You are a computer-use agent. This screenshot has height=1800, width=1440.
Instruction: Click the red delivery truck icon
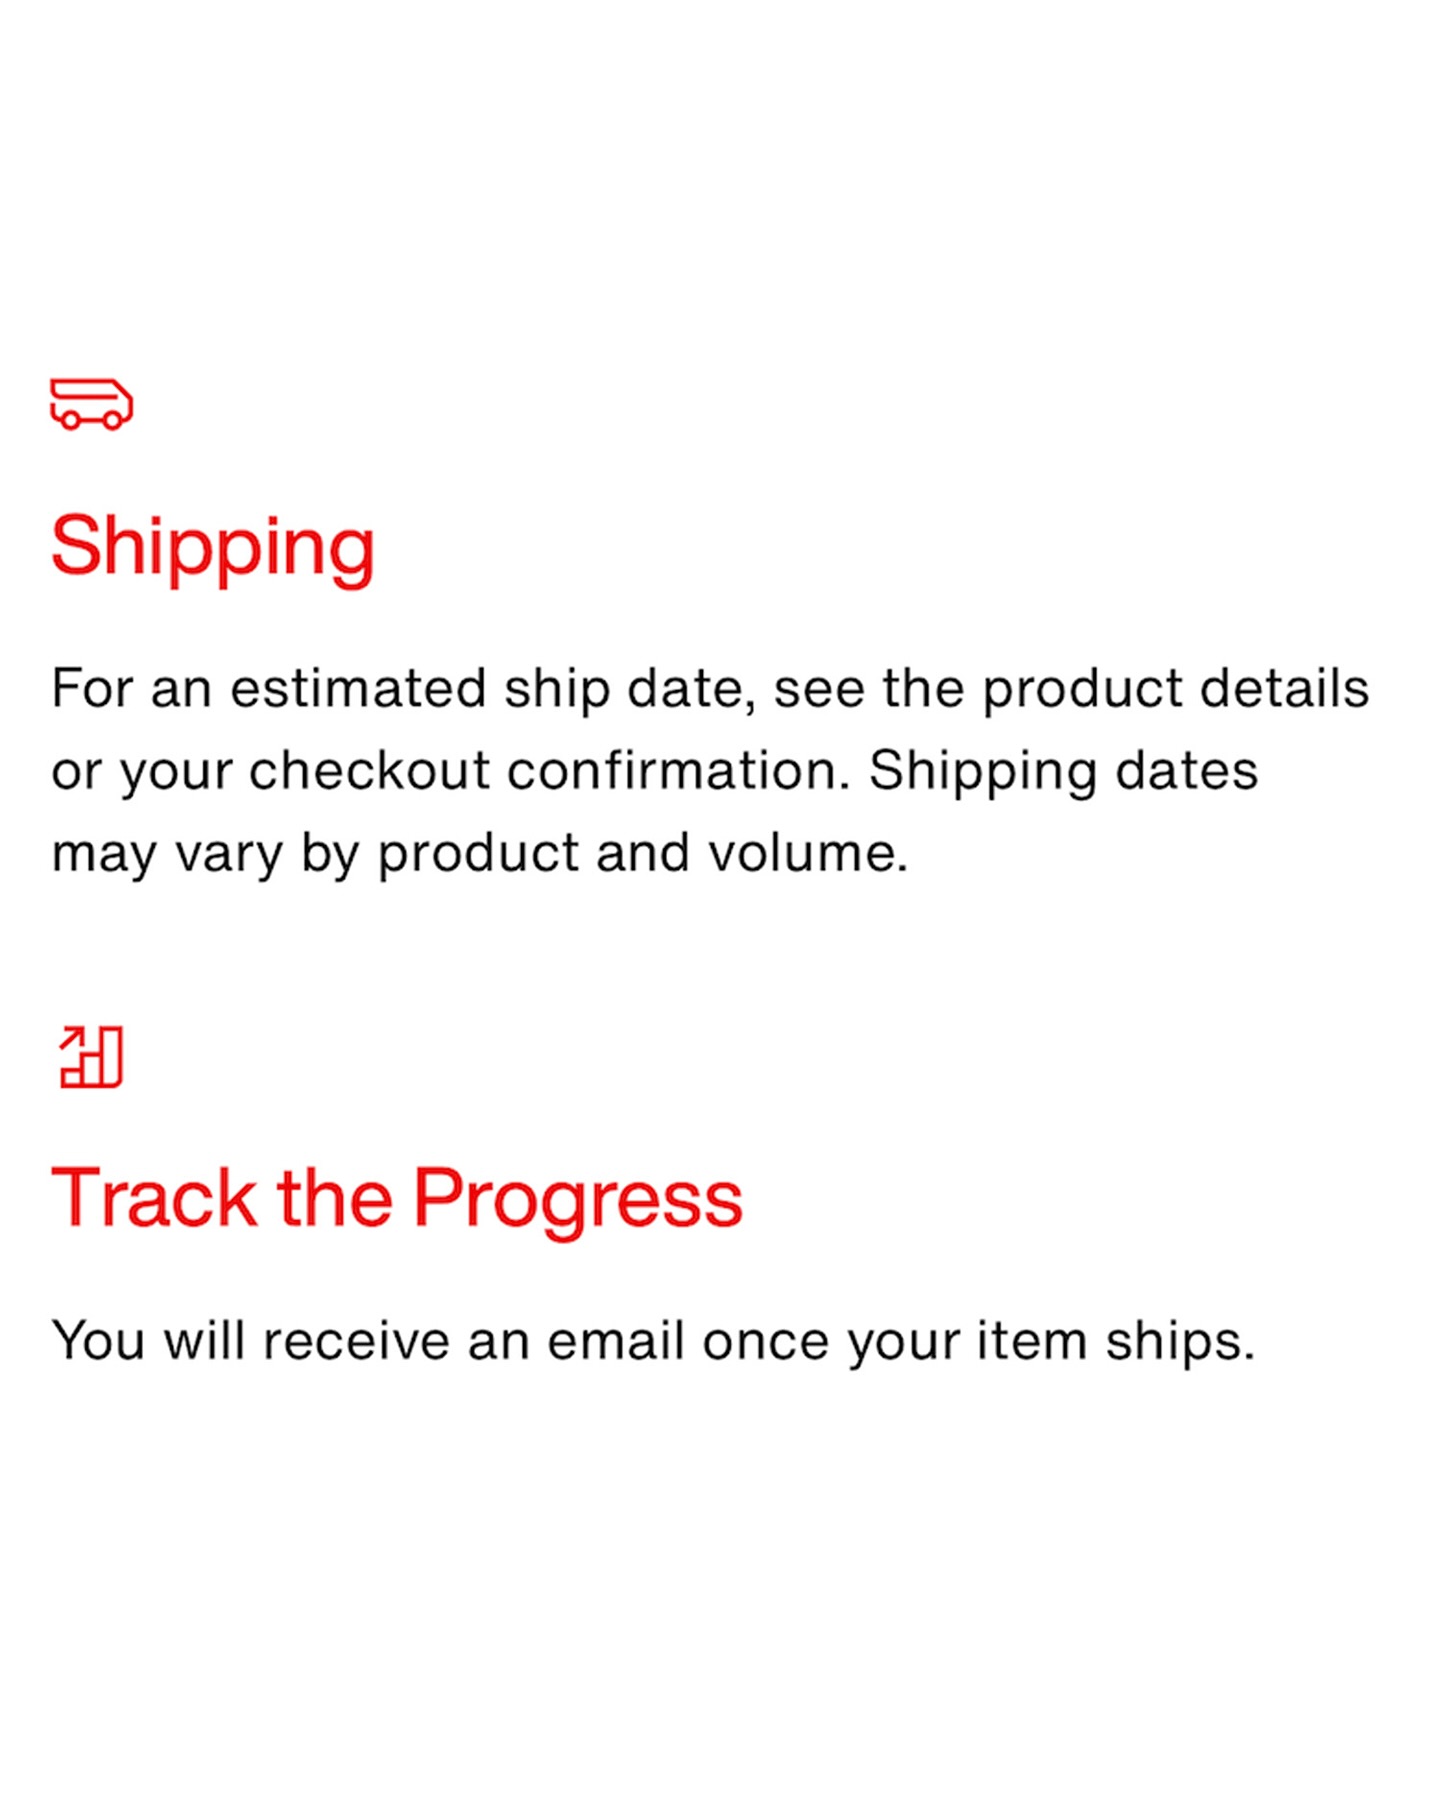91,404
